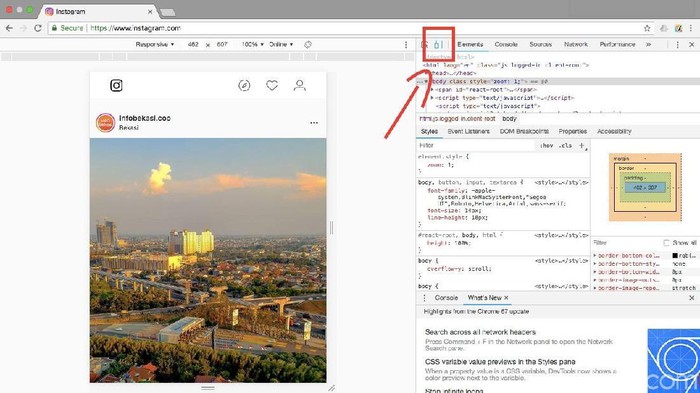
Task: Open the Explore compass icon
Action: coord(244,85)
